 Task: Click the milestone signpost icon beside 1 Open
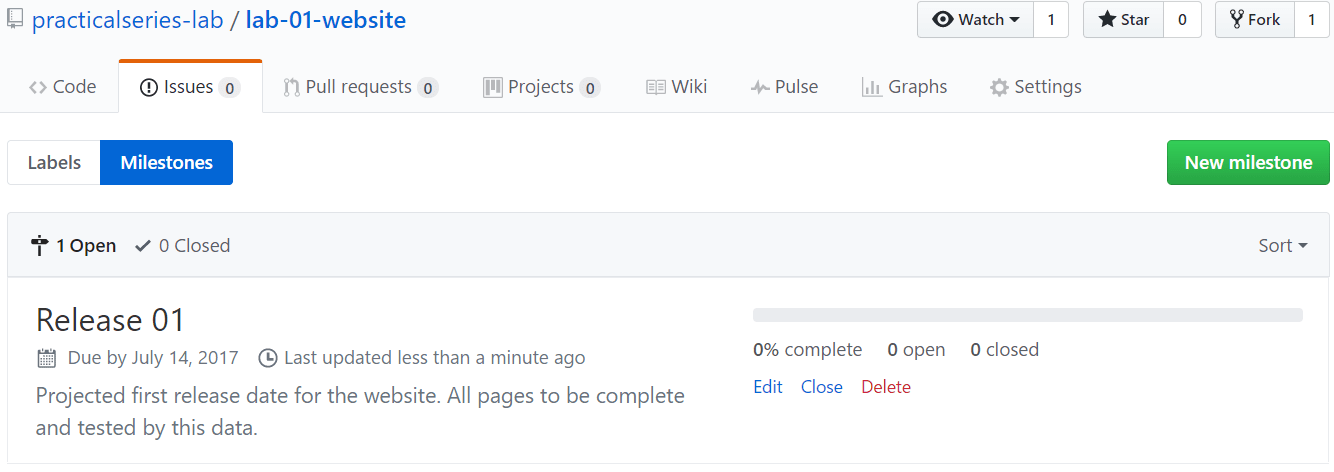(x=39, y=245)
